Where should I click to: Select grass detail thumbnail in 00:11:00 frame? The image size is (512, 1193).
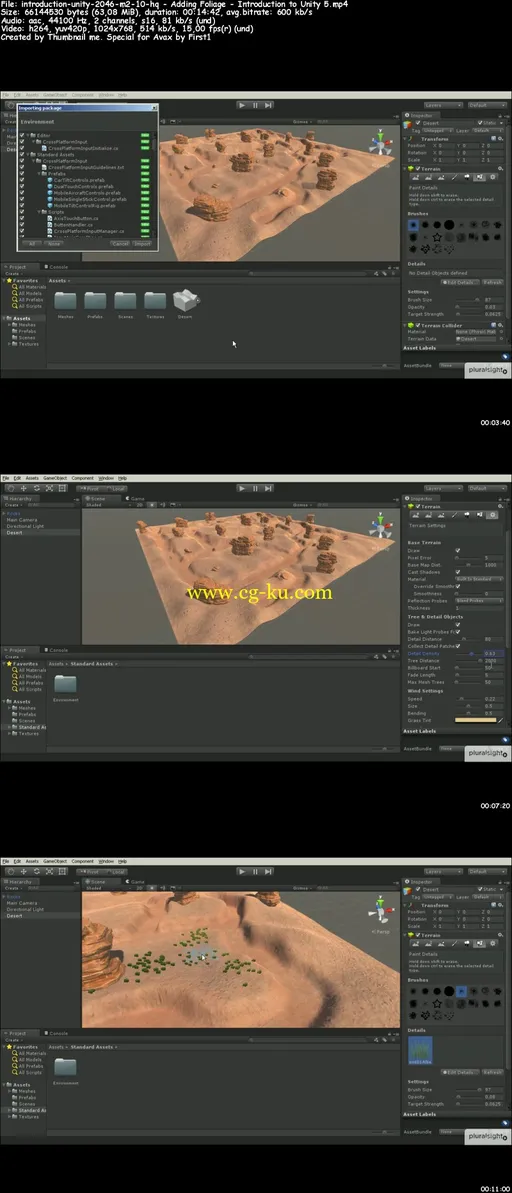tap(420, 1050)
